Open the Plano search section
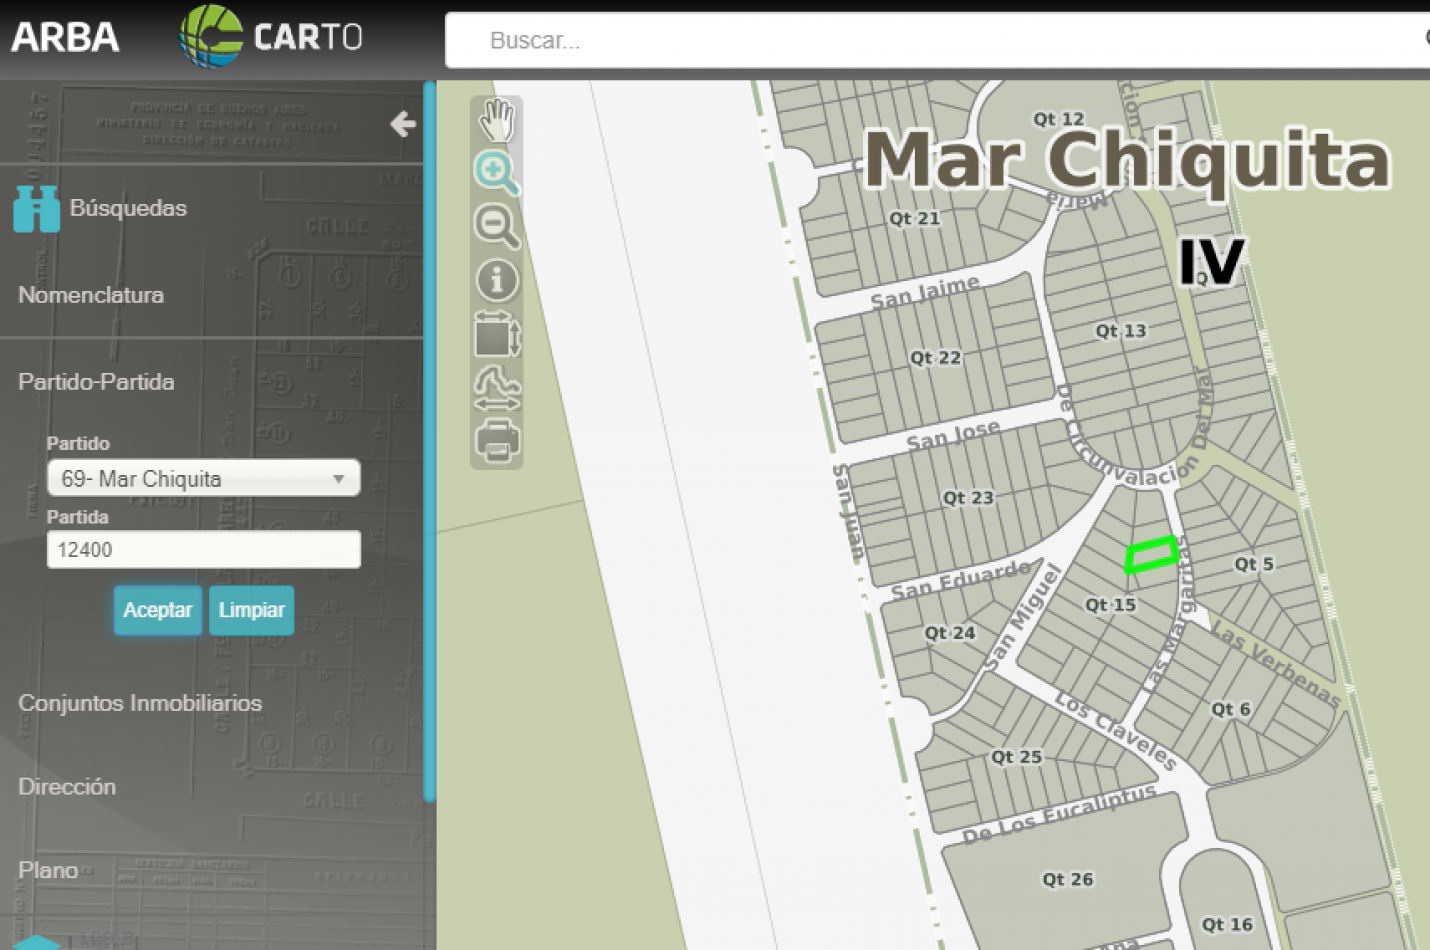 tap(48, 870)
